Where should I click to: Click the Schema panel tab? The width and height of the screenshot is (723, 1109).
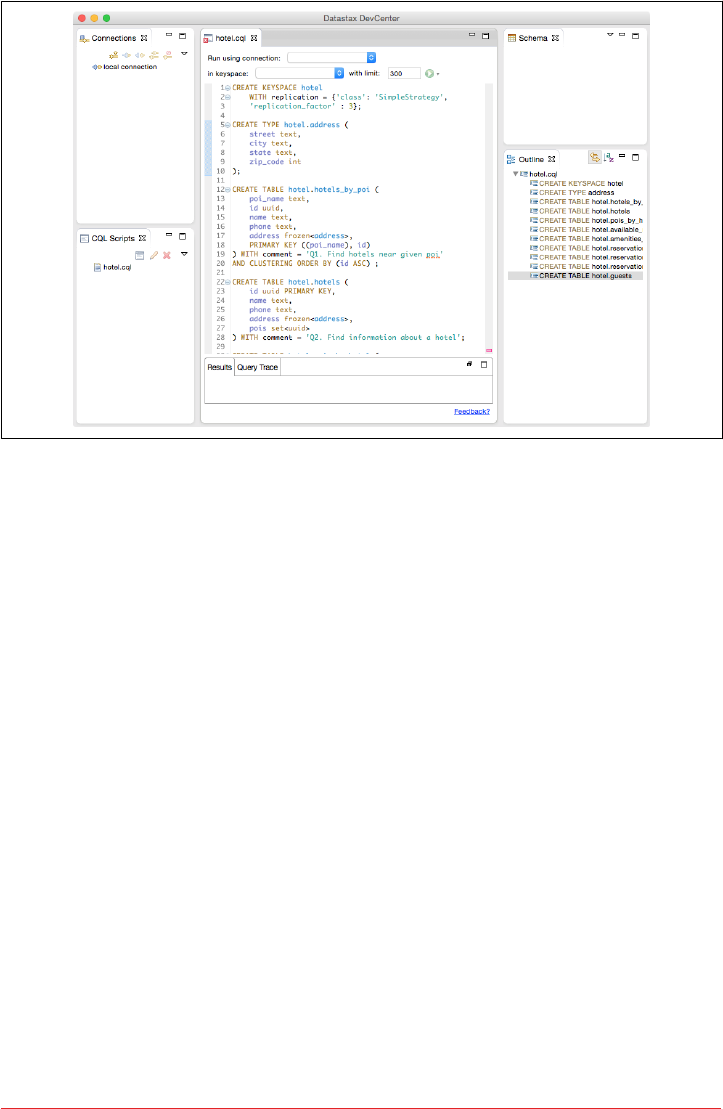[x=533, y=38]
